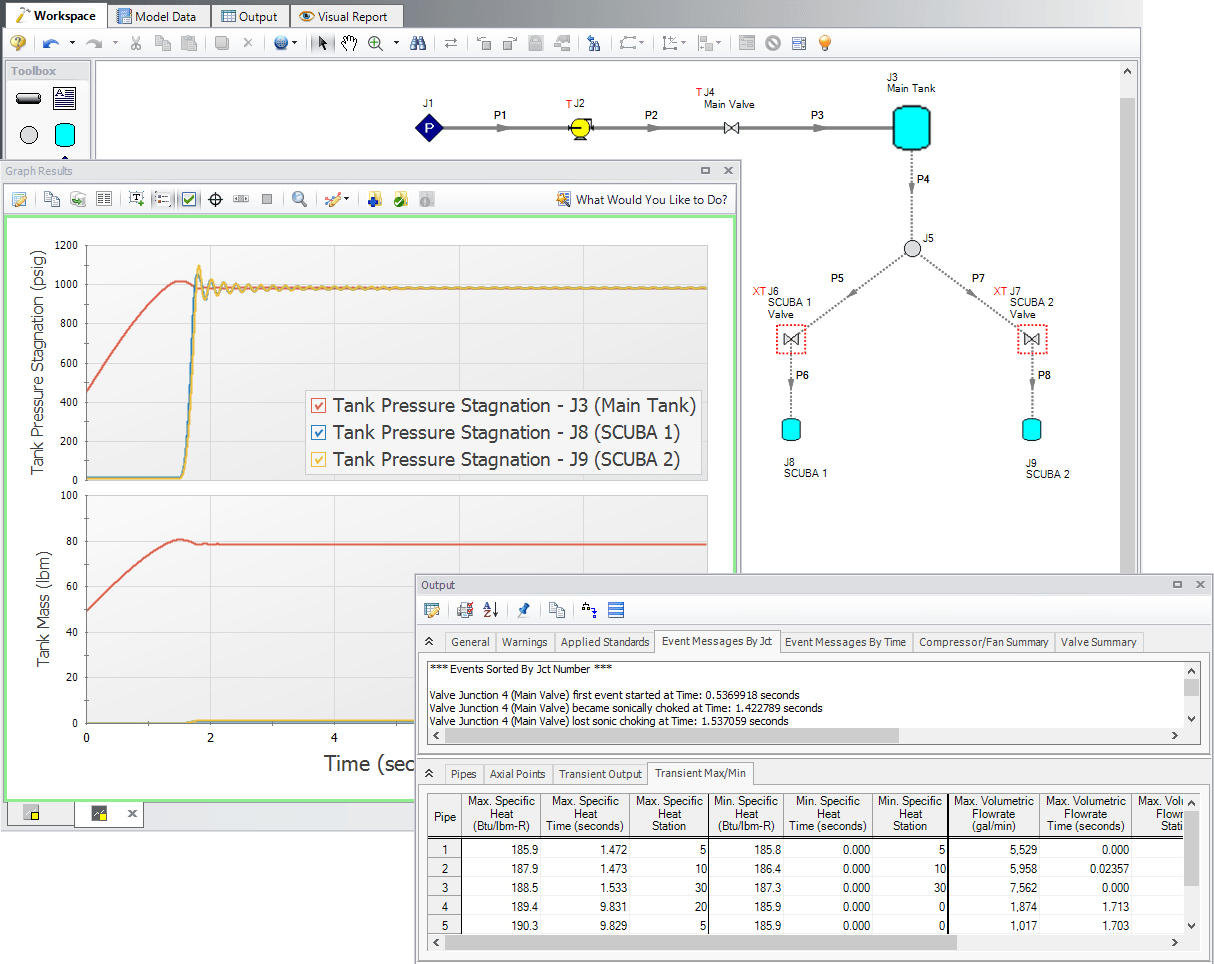Open the Zoom tool dropdown arrow
The image size is (1214, 964).
[394, 43]
